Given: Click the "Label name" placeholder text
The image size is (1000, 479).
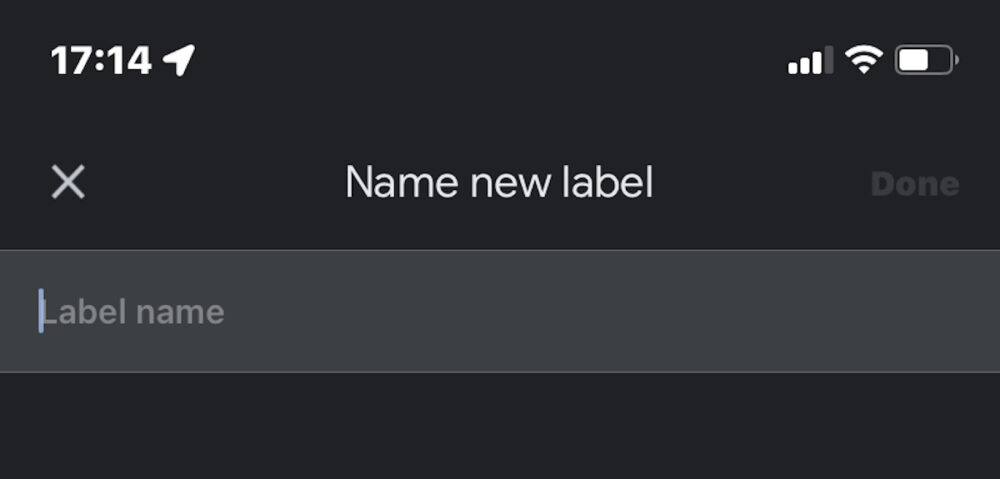Looking at the screenshot, I should coord(132,312).
